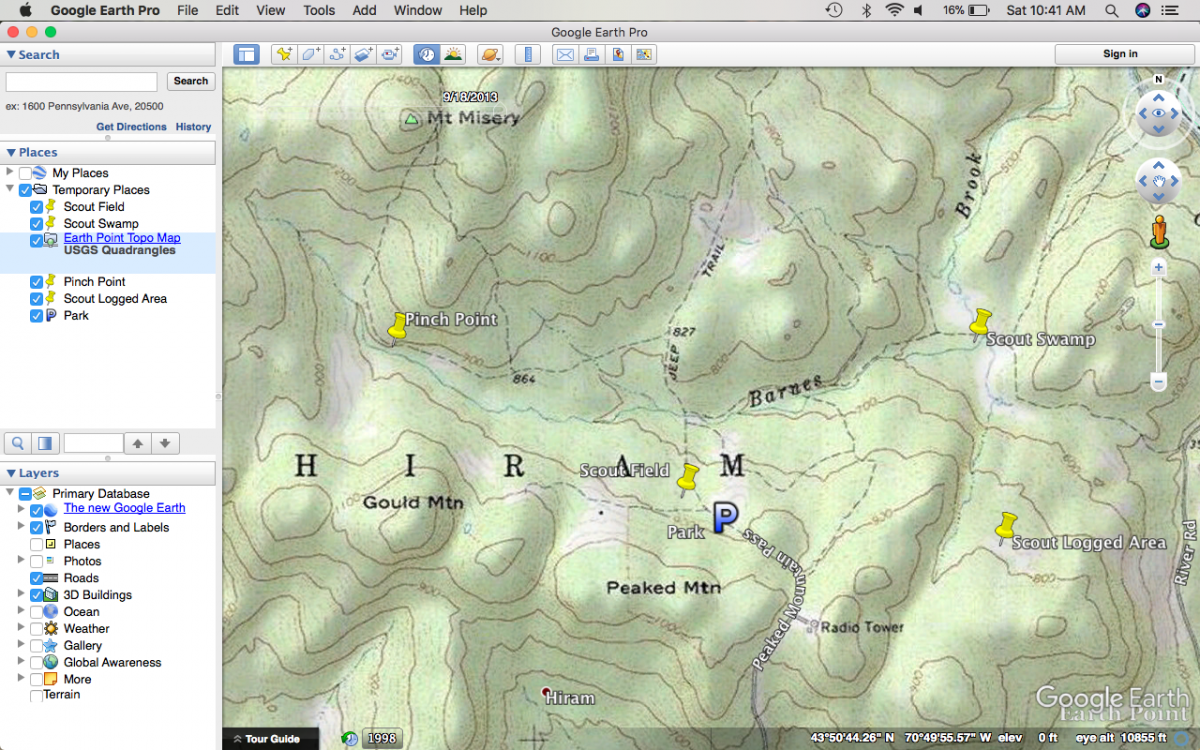Uncheck the Earth Point Topo Map checkbox
Viewport: 1200px width, 750px height.
coord(37,241)
